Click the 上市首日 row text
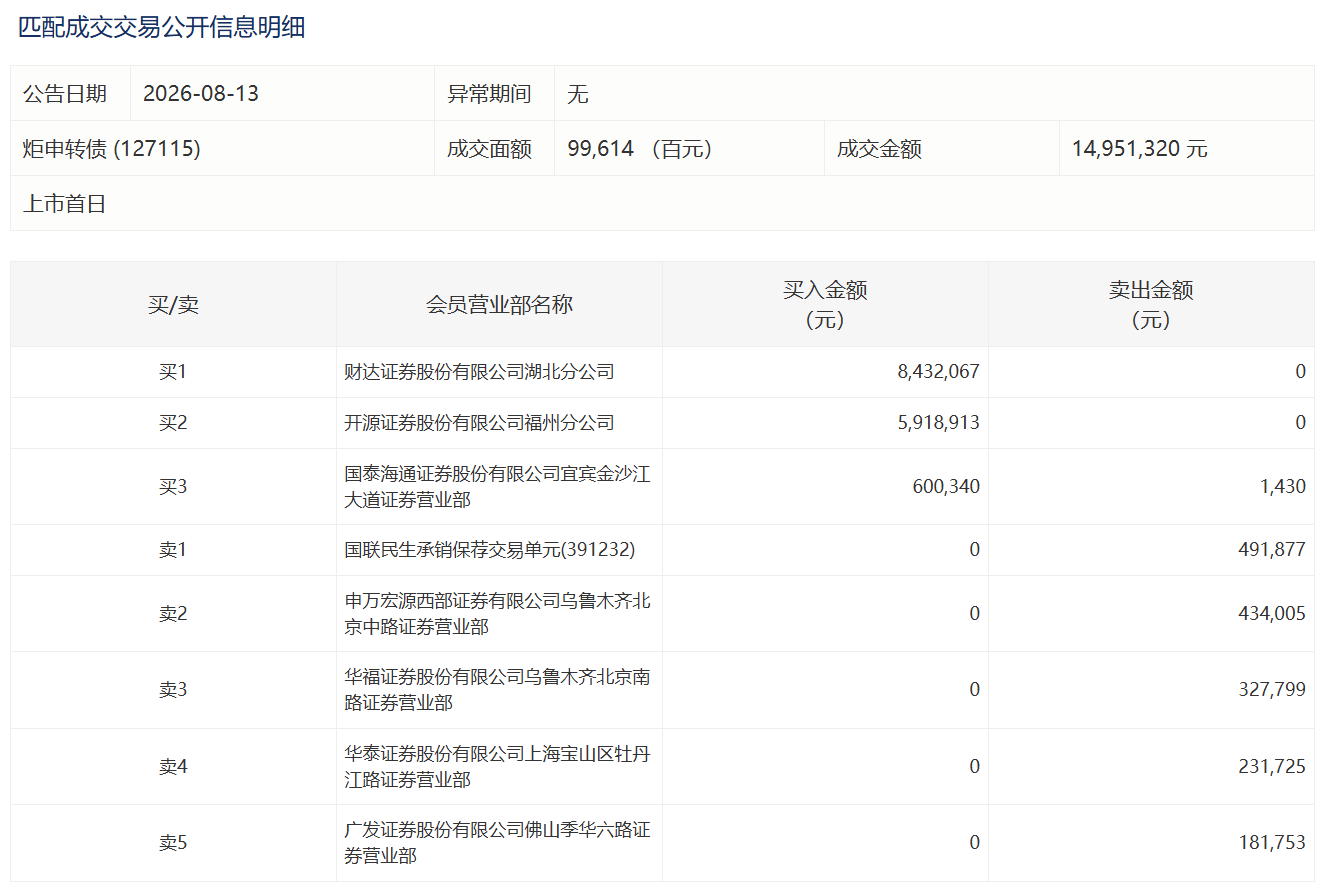Viewport: 1320px width, 888px height. pyautogui.click(x=64, y=204)
